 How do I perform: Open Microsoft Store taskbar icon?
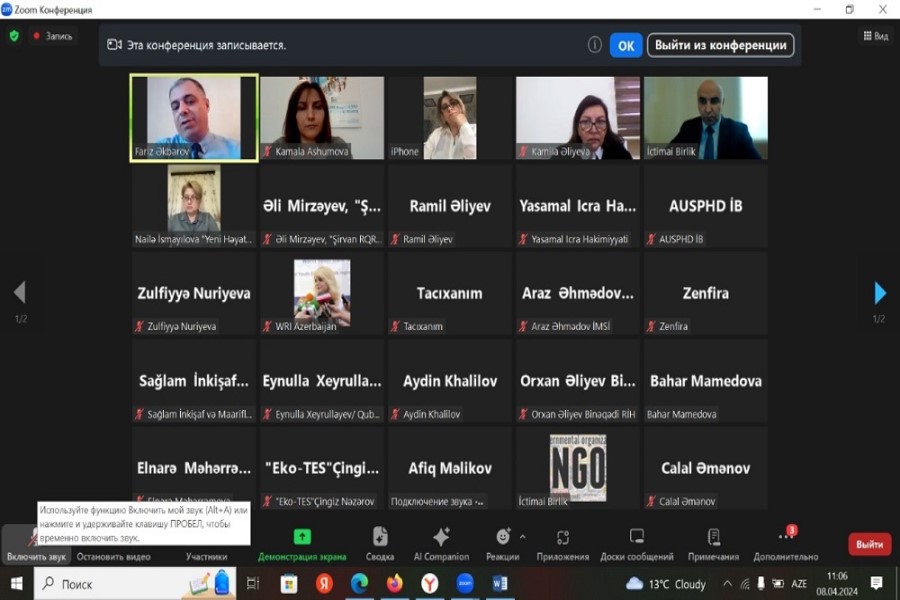tap(289, 584)
